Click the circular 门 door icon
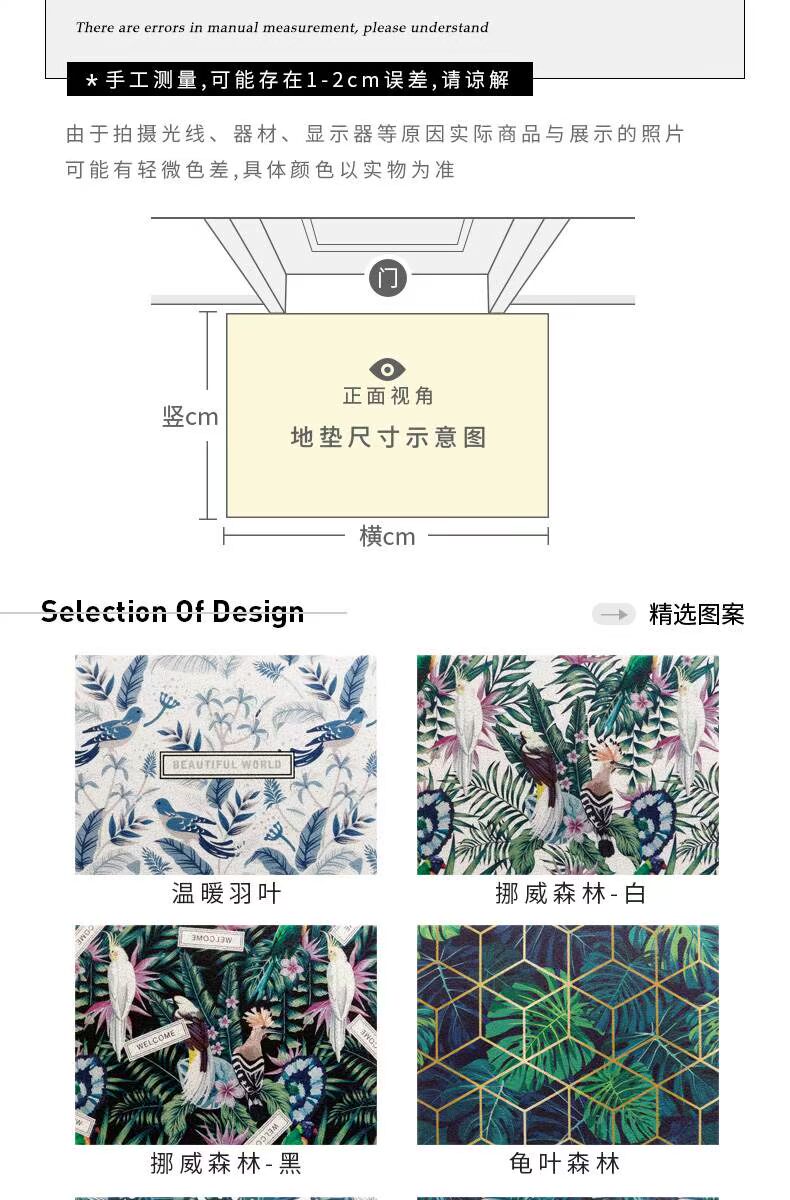This screenshot has height=1200, width=790. pyautogui.click(x=388, y=277)
